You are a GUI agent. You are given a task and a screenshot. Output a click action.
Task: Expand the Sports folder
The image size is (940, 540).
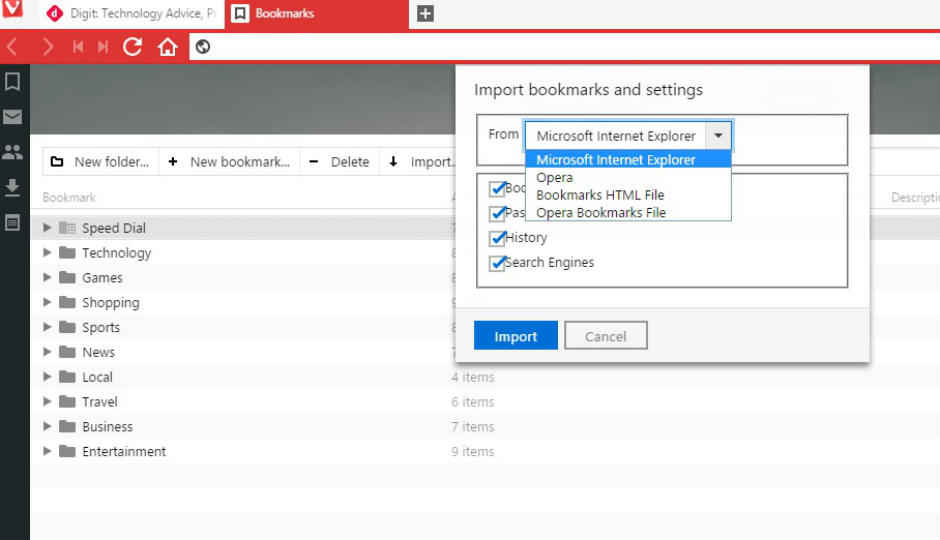(47, 327)
